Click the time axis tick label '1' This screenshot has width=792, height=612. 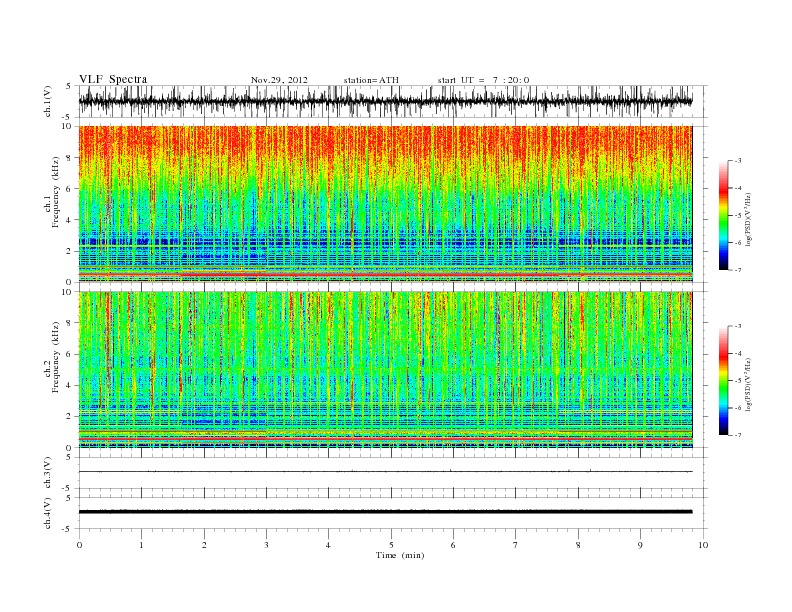(141, 545)
